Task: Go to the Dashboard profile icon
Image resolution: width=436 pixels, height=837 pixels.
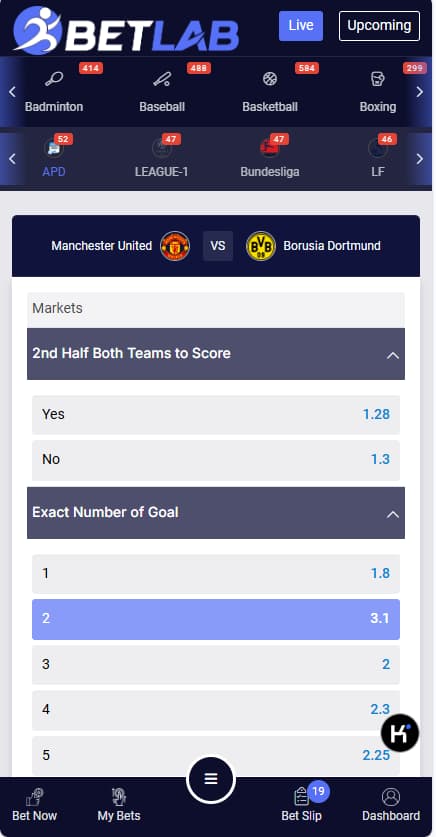Action: 391,797
